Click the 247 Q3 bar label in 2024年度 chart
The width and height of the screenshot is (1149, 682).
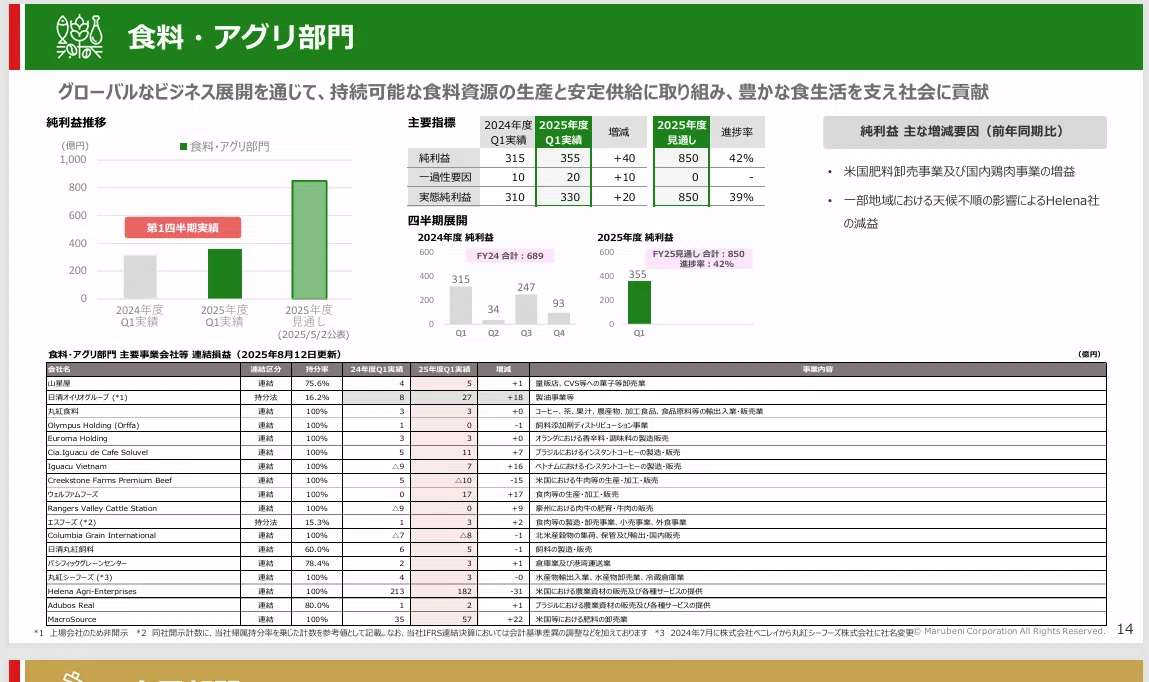pos(526,287)
